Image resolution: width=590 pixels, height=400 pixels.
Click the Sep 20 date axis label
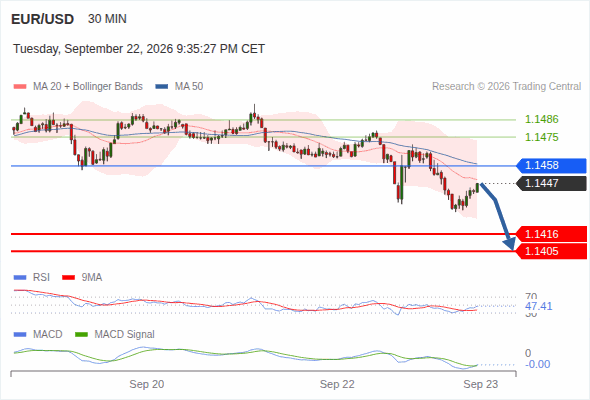pyautogui.click(x=147, y=384)
